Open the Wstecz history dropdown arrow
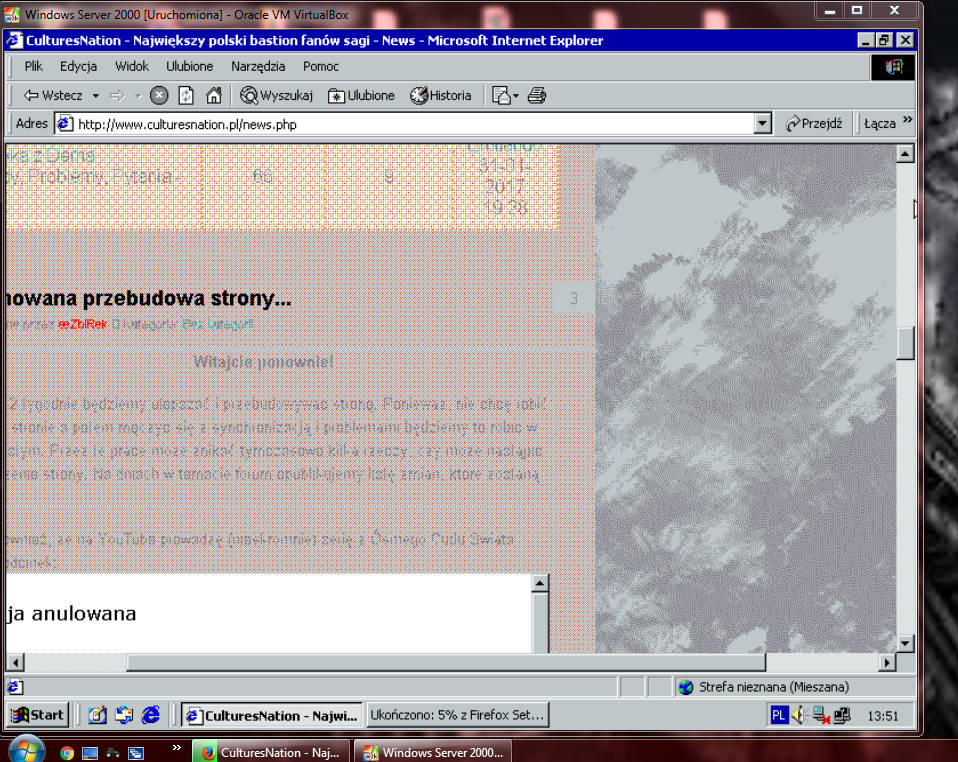Image resolution: width=958 pixels, height=762 pixels. 95,96
